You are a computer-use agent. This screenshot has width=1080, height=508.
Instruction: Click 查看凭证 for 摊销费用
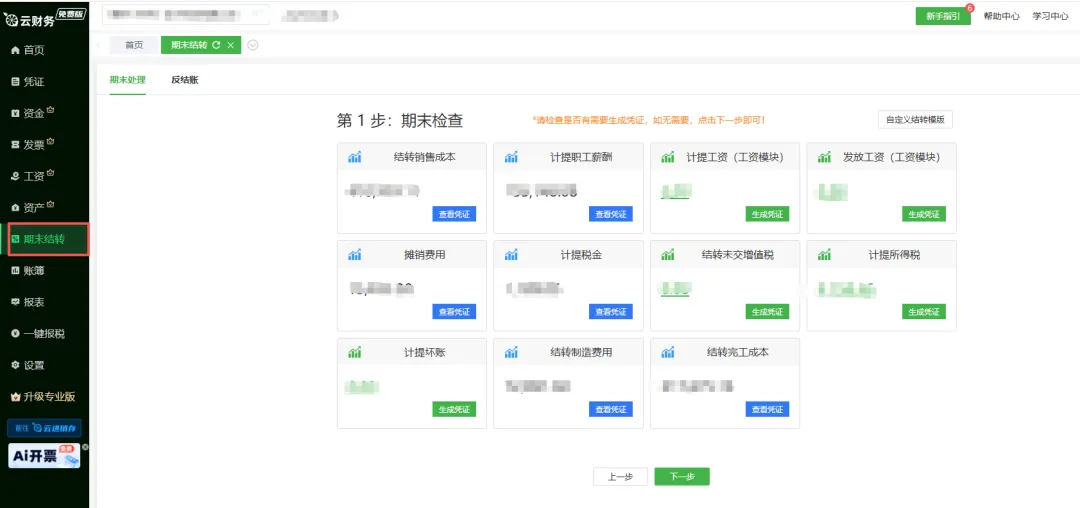454,312
